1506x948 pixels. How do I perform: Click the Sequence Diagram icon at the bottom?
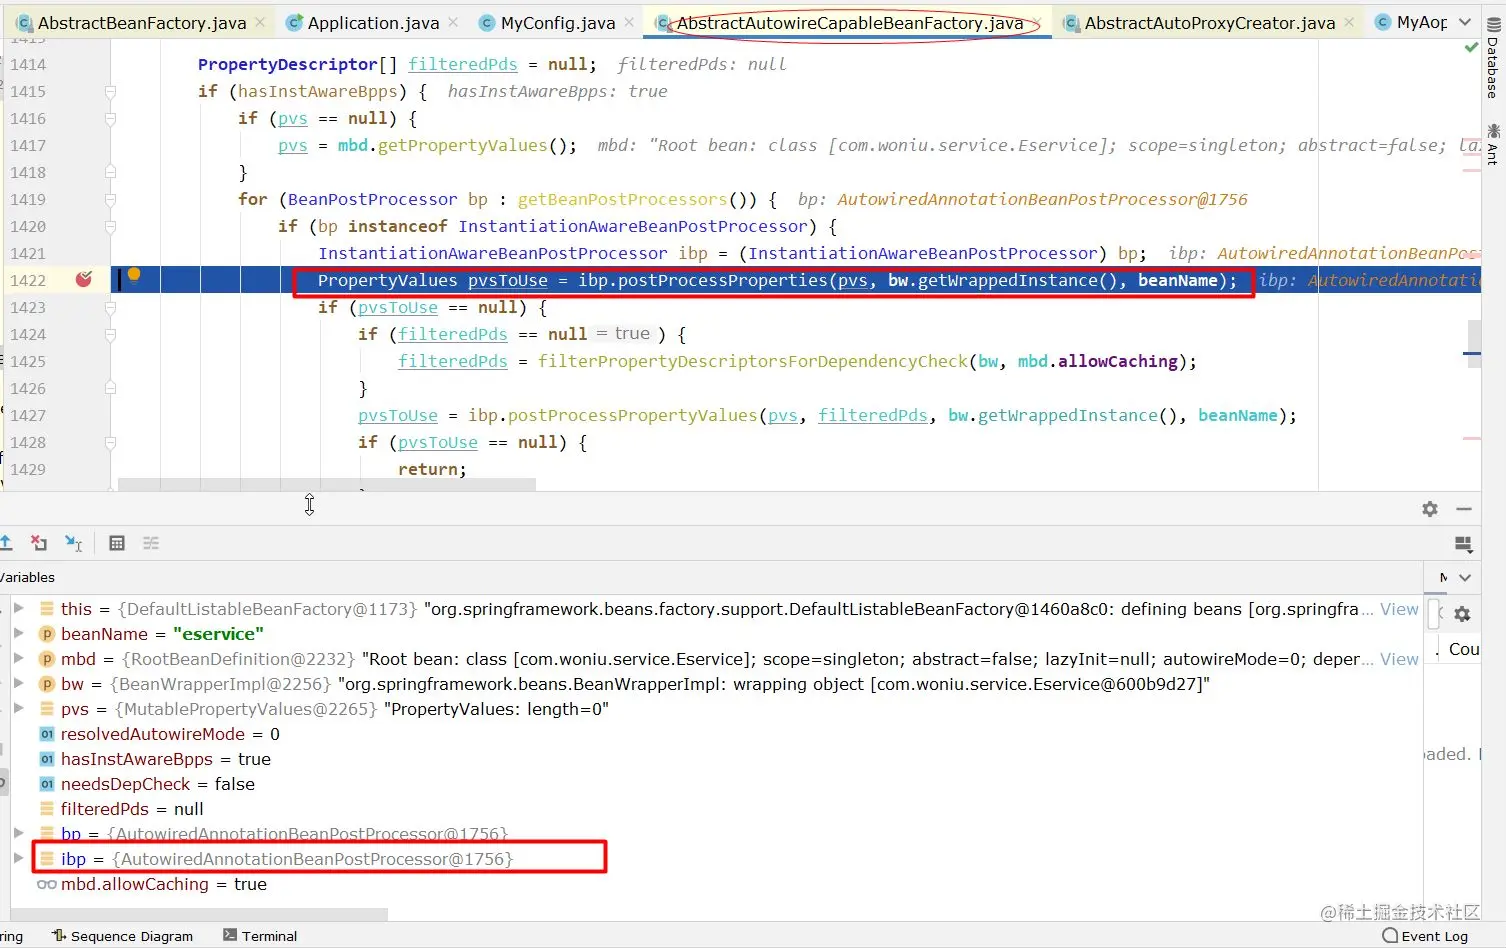tap(59, 936)
